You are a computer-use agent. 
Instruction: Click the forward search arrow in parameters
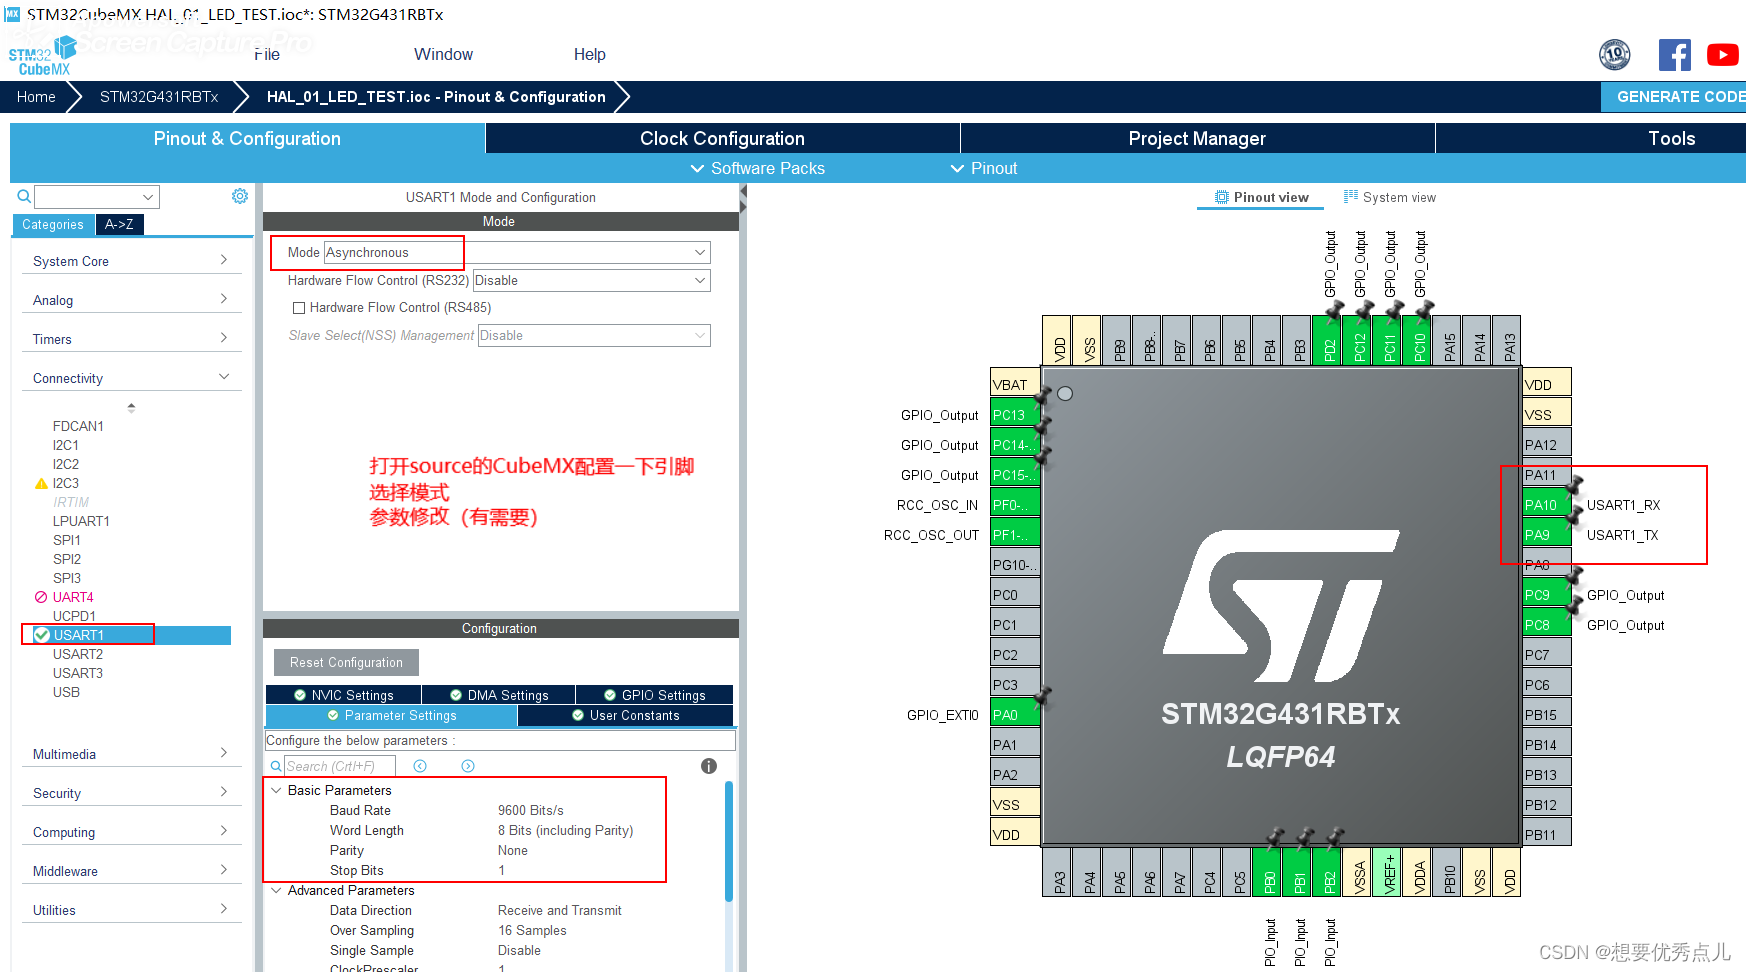pyautogui.click(x=467, y=765)
